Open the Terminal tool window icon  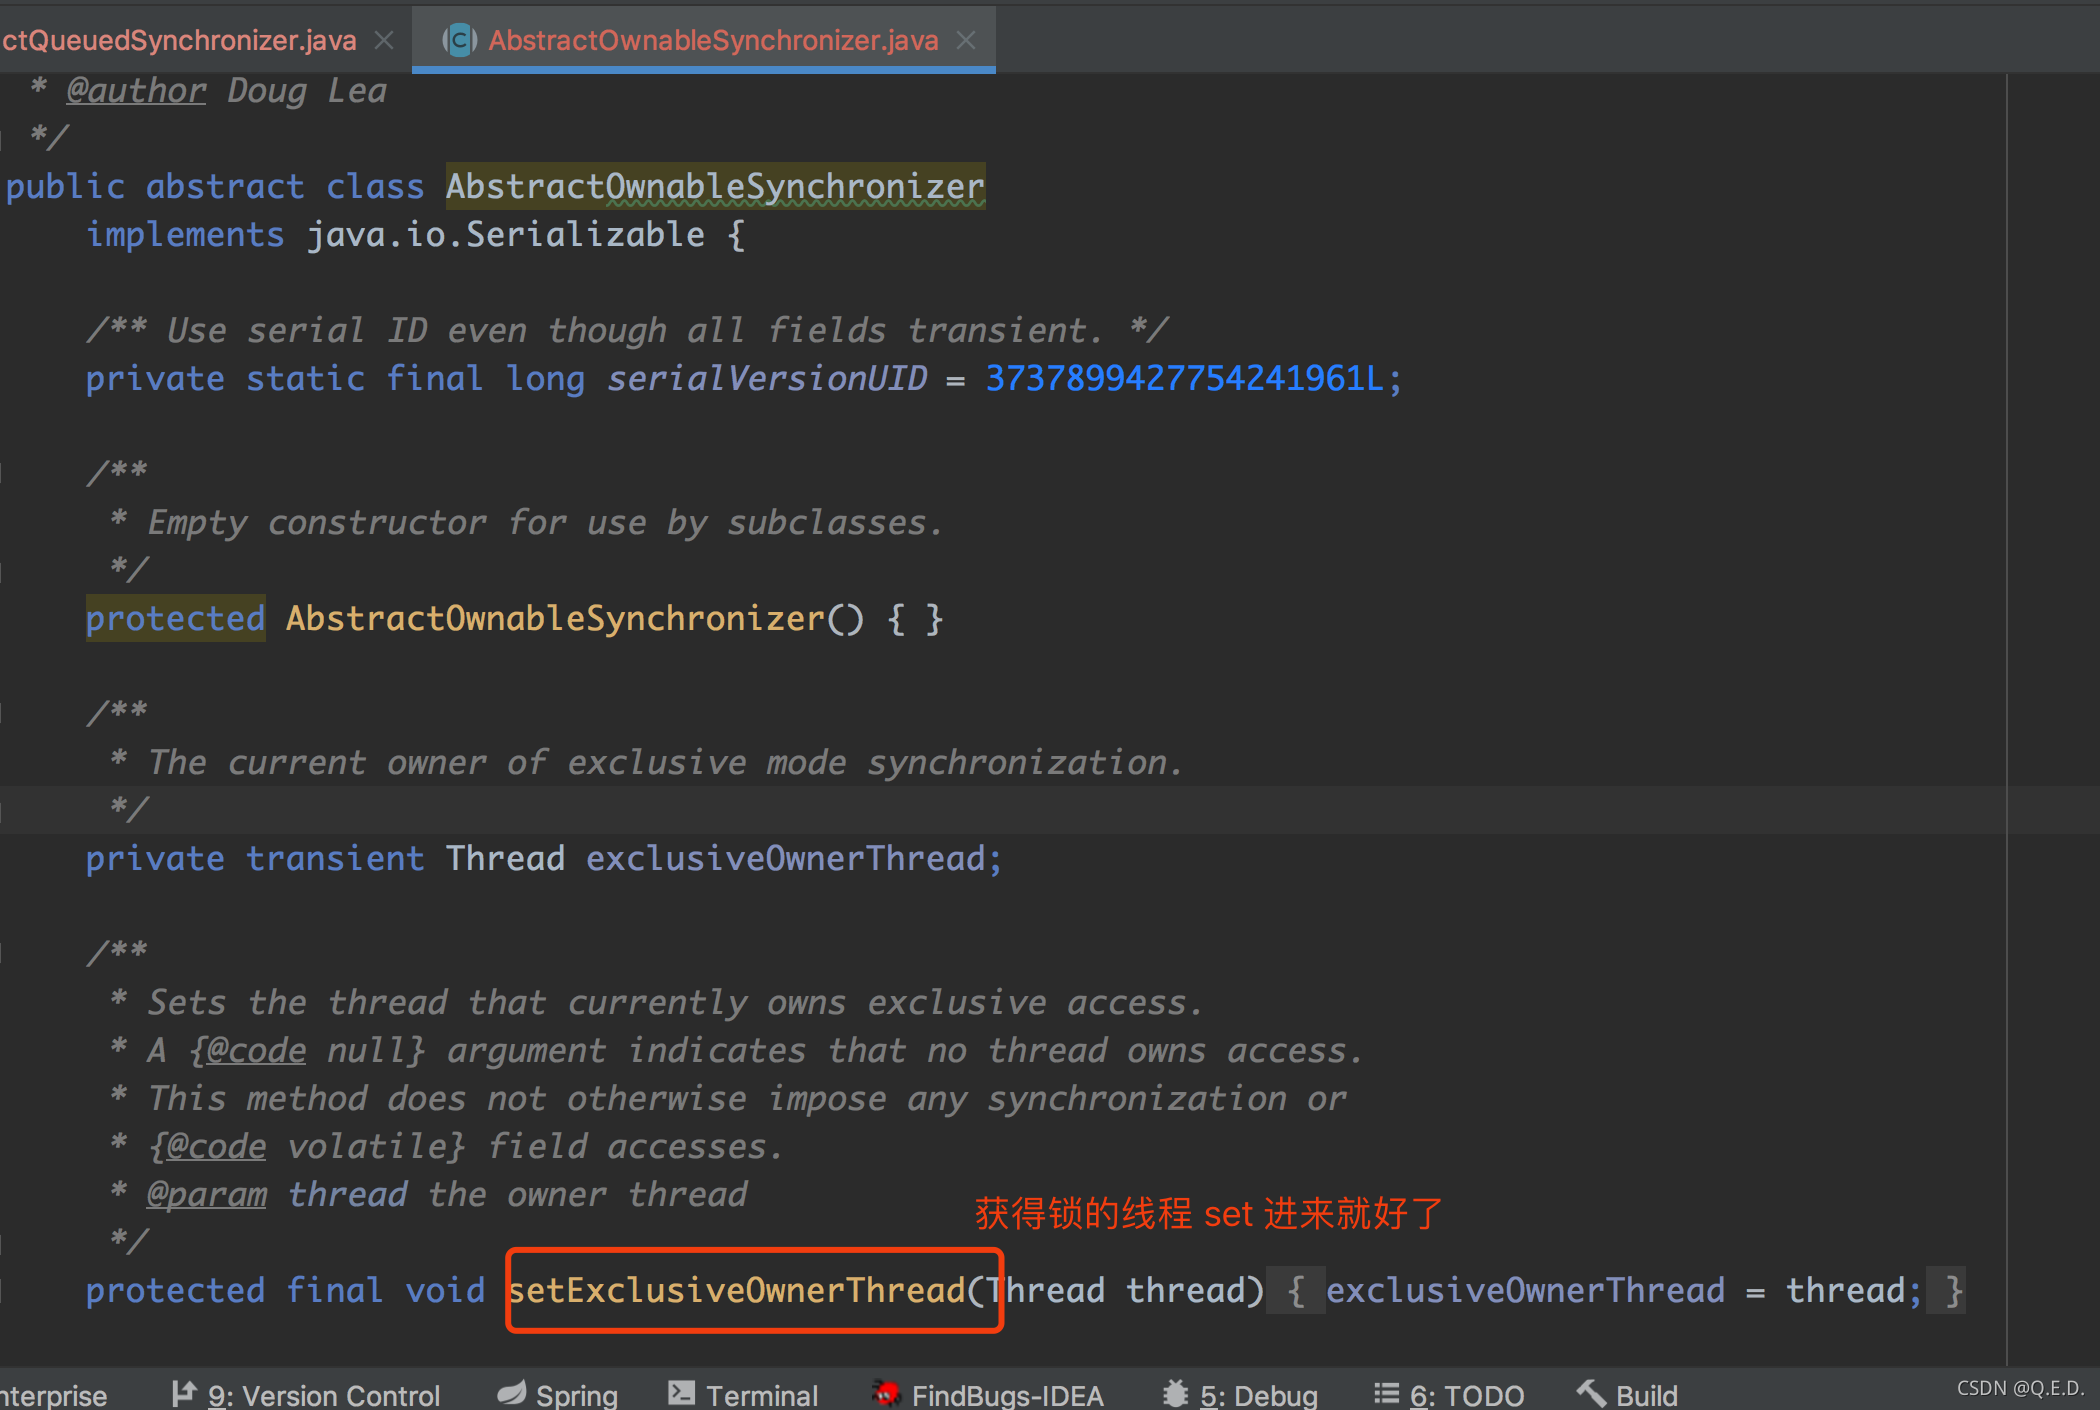click(683, 1392)
